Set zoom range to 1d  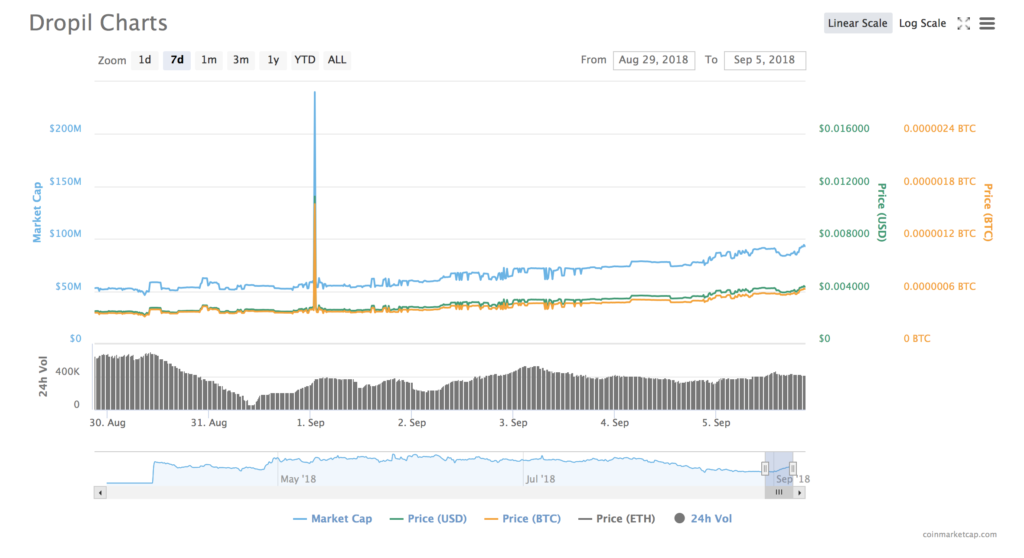pos(145,60)
